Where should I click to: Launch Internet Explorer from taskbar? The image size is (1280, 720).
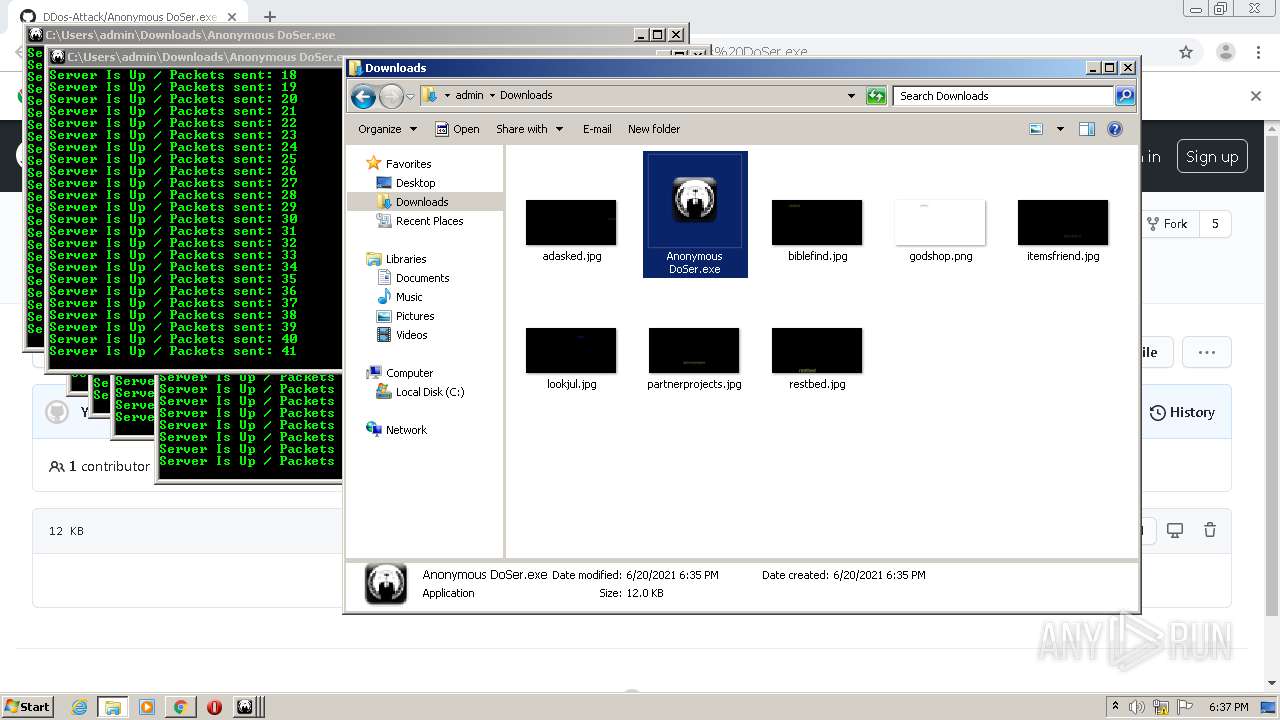79,707
